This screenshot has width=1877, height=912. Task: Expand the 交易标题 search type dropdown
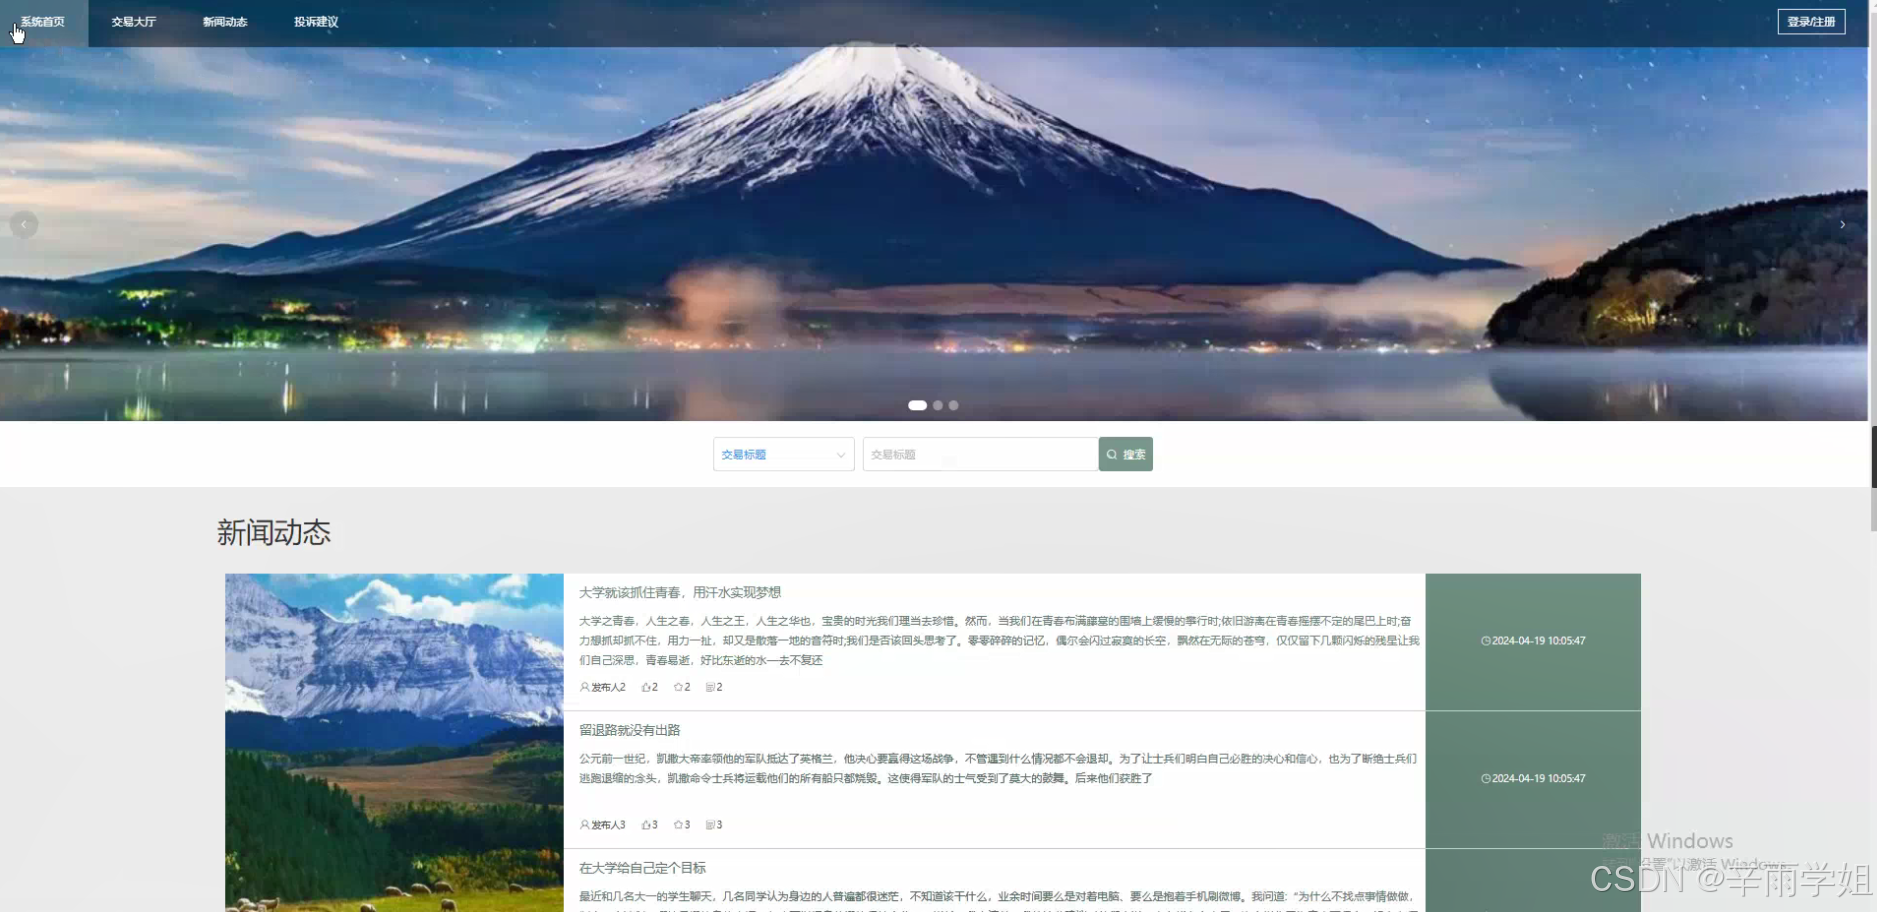coord(784,454)
